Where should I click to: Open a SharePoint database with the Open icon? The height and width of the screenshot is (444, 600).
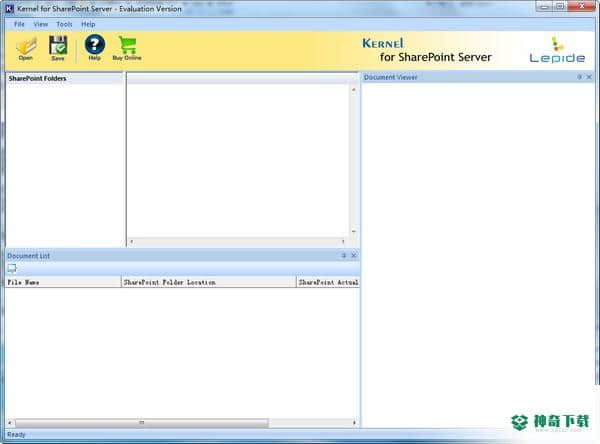click(x=26, y=49)
